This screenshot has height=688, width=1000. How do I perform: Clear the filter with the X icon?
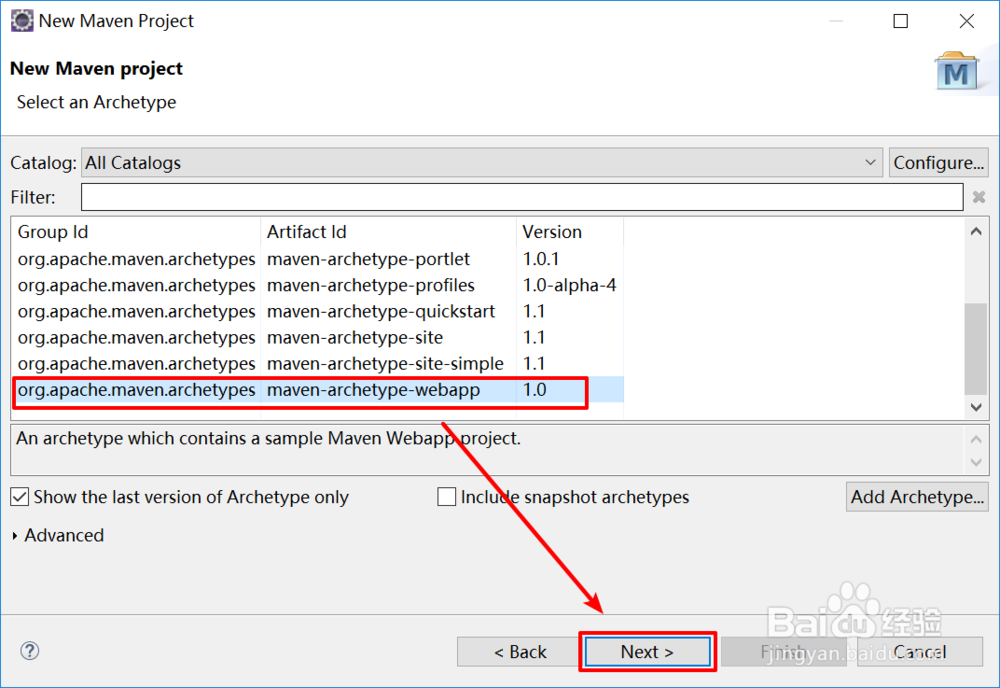pyautogui.click(x=979, y=197)
